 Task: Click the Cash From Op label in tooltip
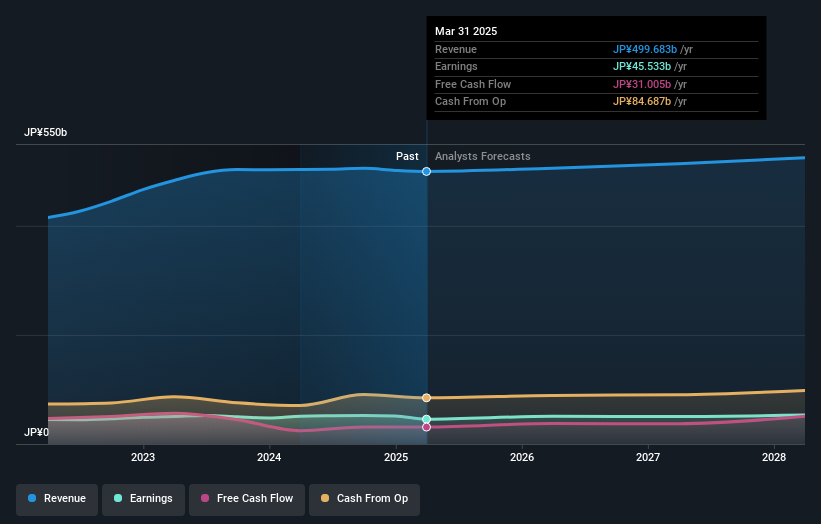click(470, 102)
